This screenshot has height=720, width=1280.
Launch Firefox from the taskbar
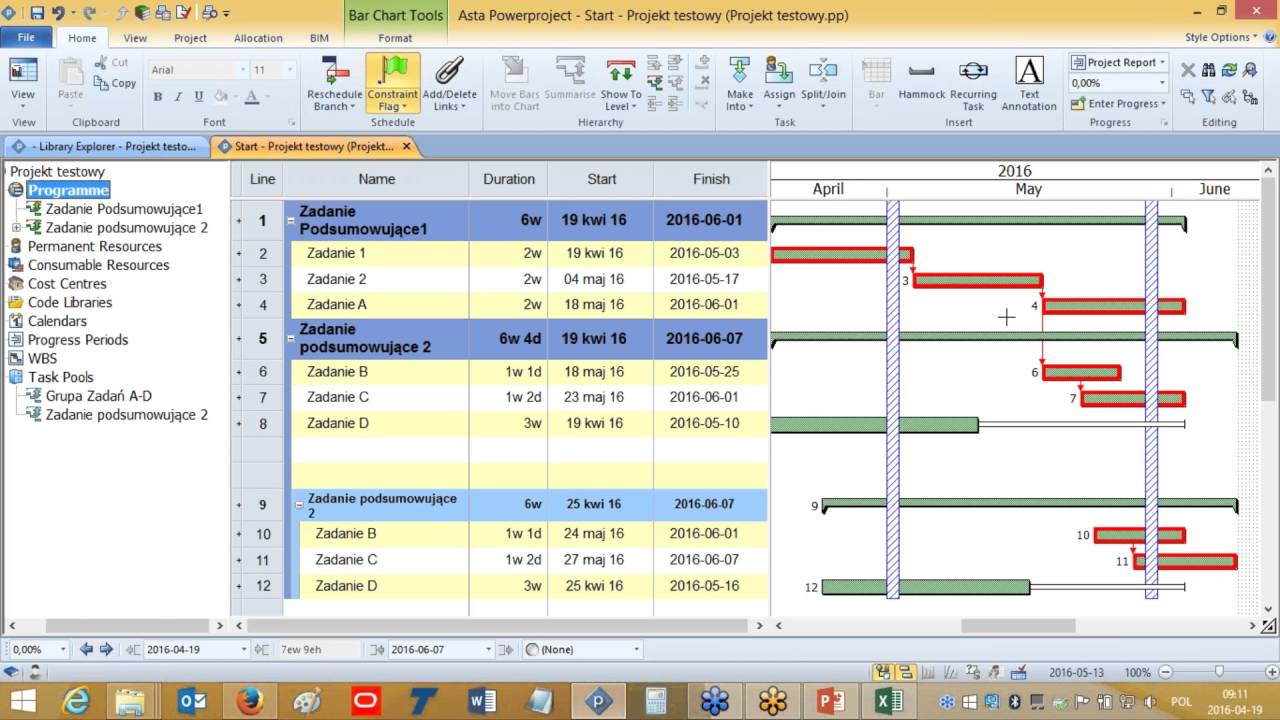pyautogui.click(x=250, y=700)
